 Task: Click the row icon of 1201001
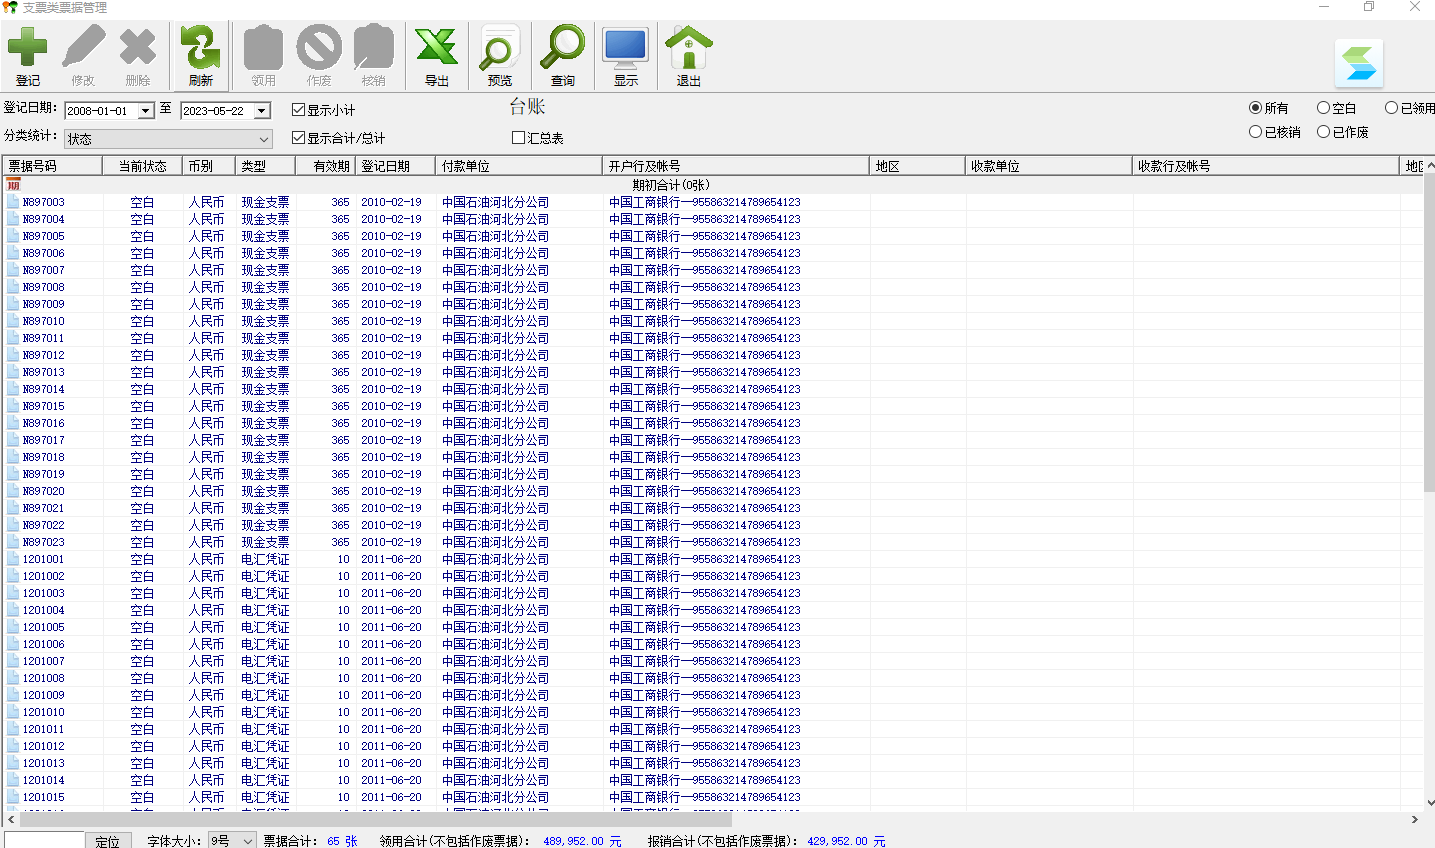tap(13, 559)
